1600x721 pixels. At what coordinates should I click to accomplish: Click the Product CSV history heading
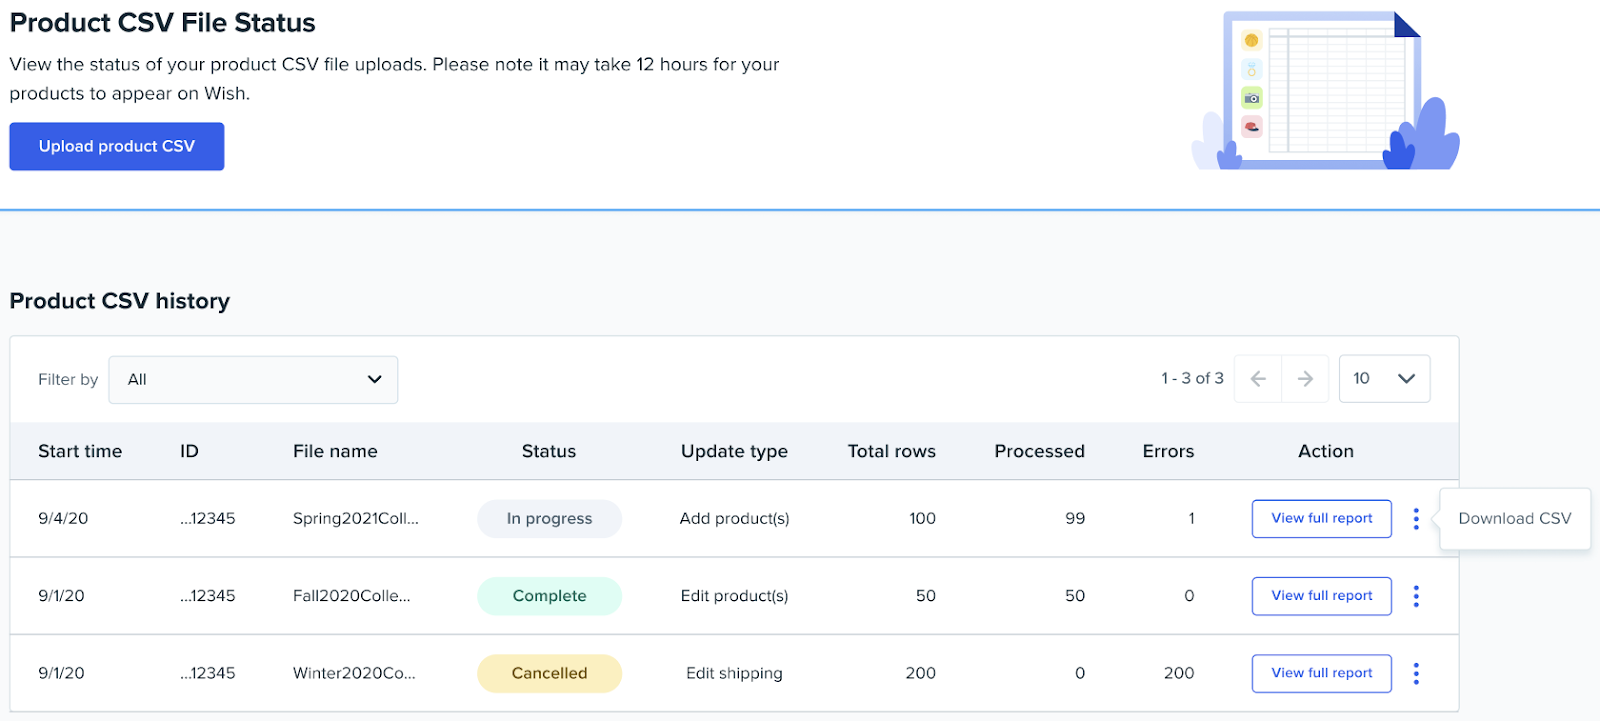pos(120,301)
